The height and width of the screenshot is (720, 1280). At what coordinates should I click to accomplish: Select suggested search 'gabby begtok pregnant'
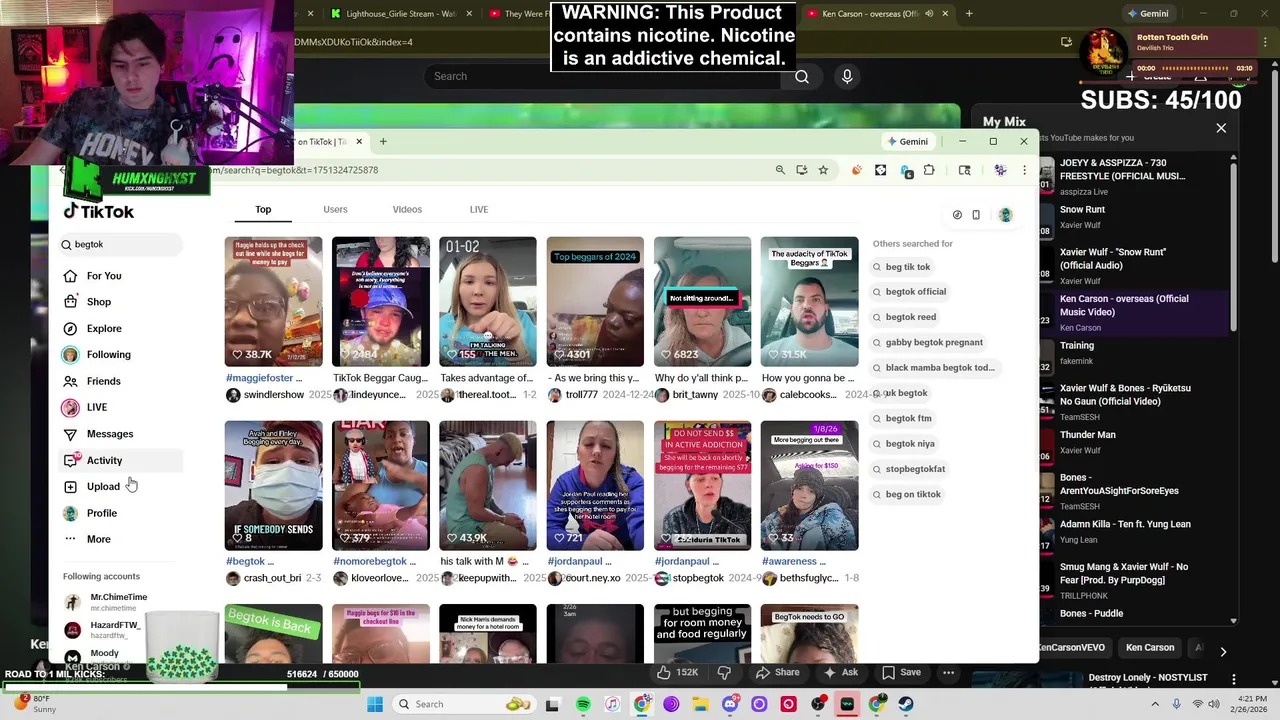click(928, 342)
